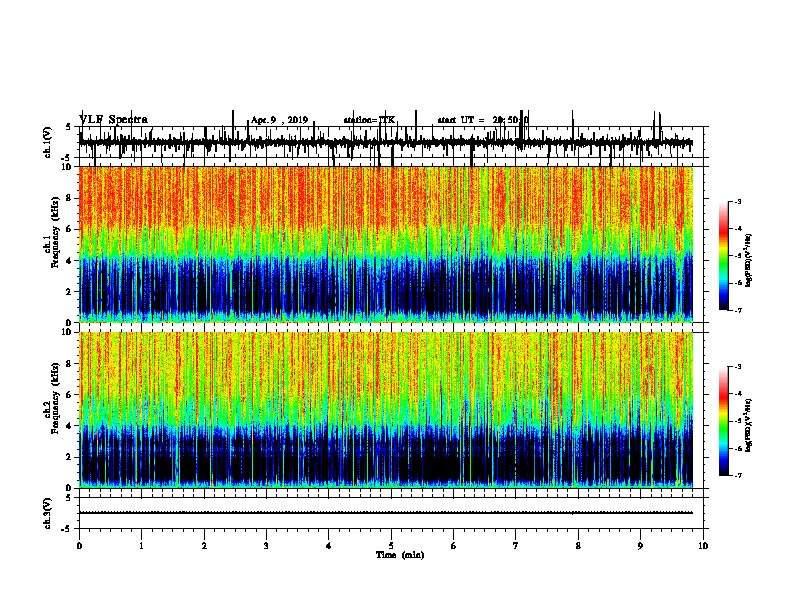The width and height of the screenshot is (792, 612).
Task: Click the "6" kHz tick of the ch.1 spectrogram
Action: (x=70, y=229)
